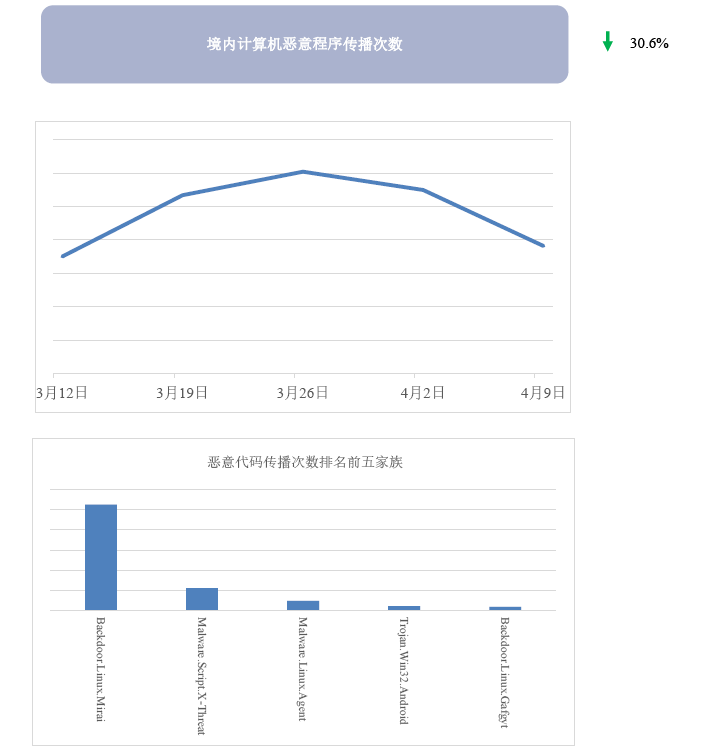Select the Malware.Linux.Agent label
Image resolution: width=705 pixels, height=756 pixels.
coord(302,669)
